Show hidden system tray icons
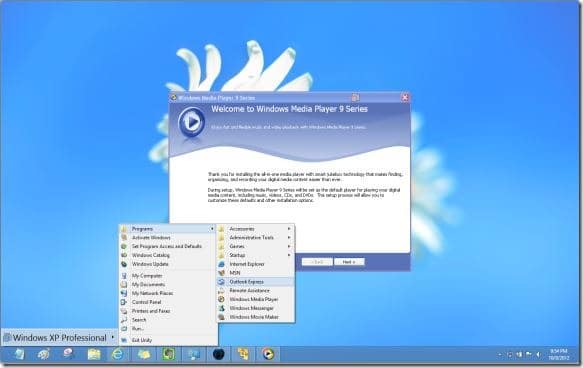583x368 pixels. pos(499,355)
